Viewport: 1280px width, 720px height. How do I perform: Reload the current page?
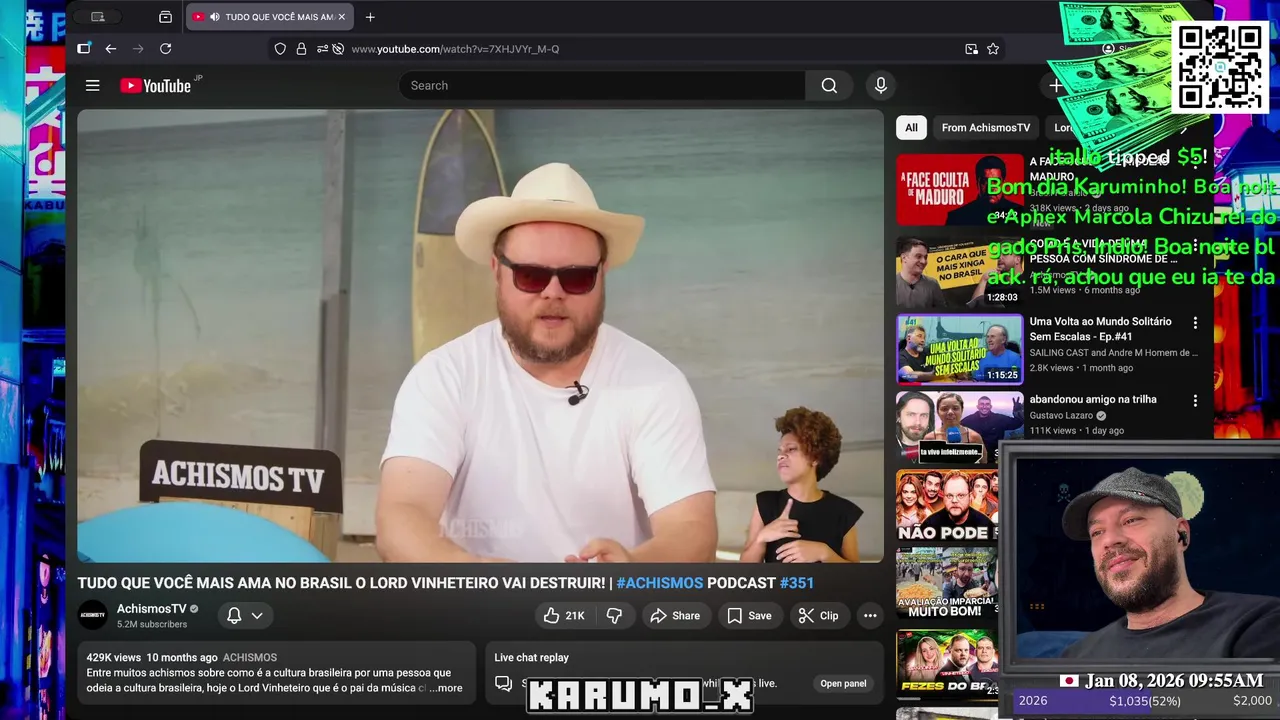(166, 49)
